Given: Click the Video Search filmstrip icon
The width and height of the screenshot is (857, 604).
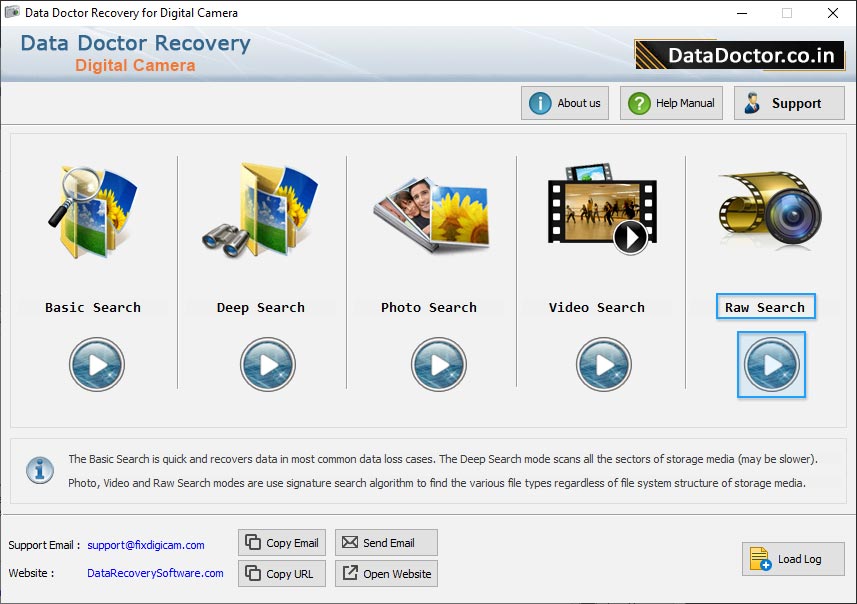Looking at the screenshot, I should point(601,211).
